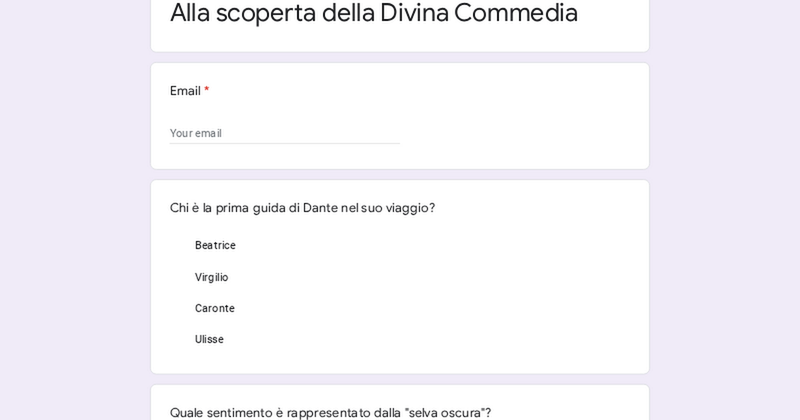This screenshot has height=420, width=800.
Task: Click the red required asterisk beside Email
Action: [x=207, y=91]
